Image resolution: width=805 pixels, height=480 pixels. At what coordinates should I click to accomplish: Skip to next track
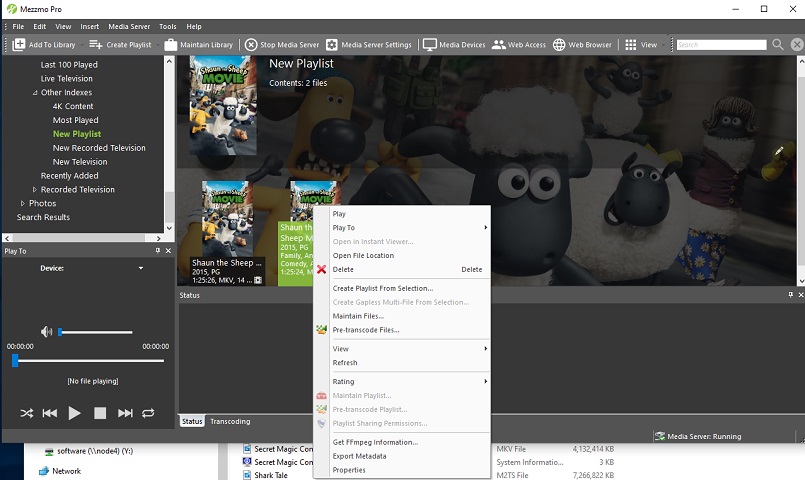(125, 413)
